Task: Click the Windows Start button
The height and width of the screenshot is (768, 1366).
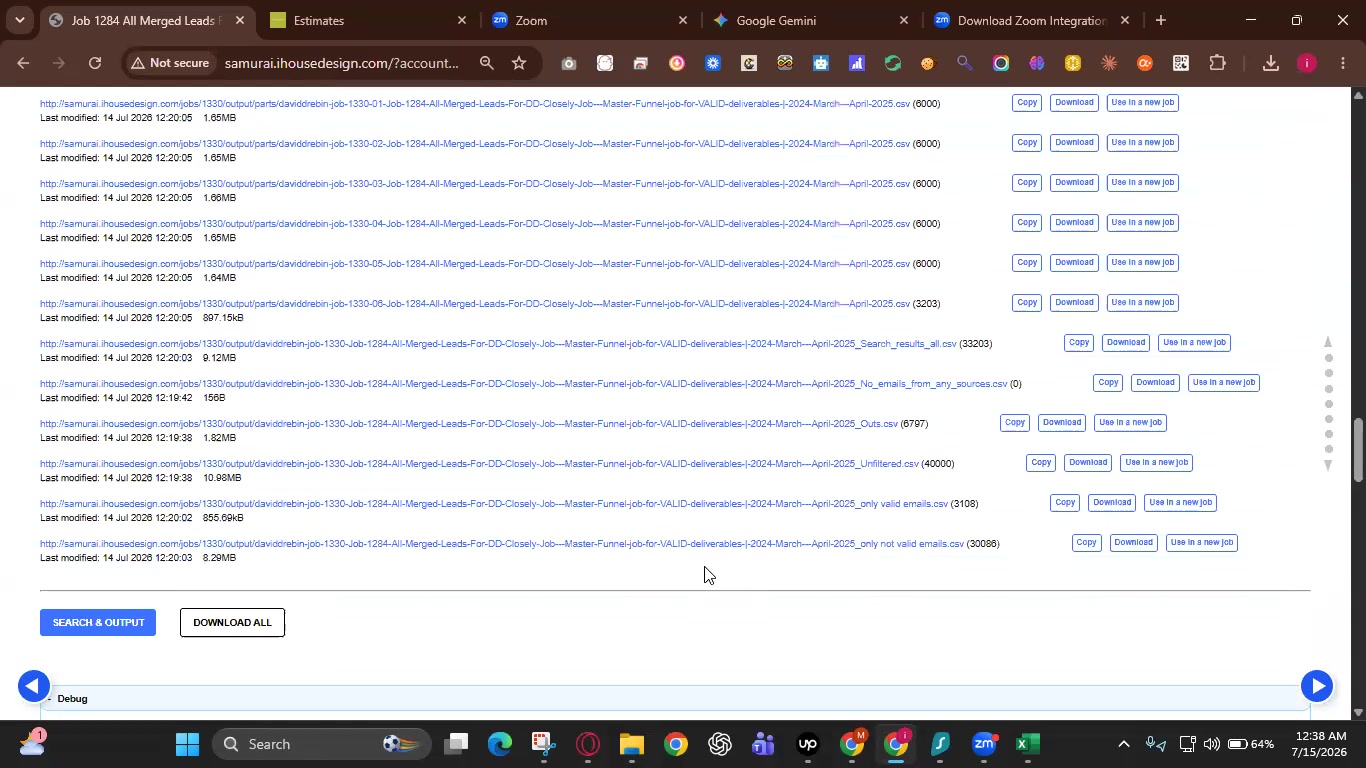Action: pos(188,744)
